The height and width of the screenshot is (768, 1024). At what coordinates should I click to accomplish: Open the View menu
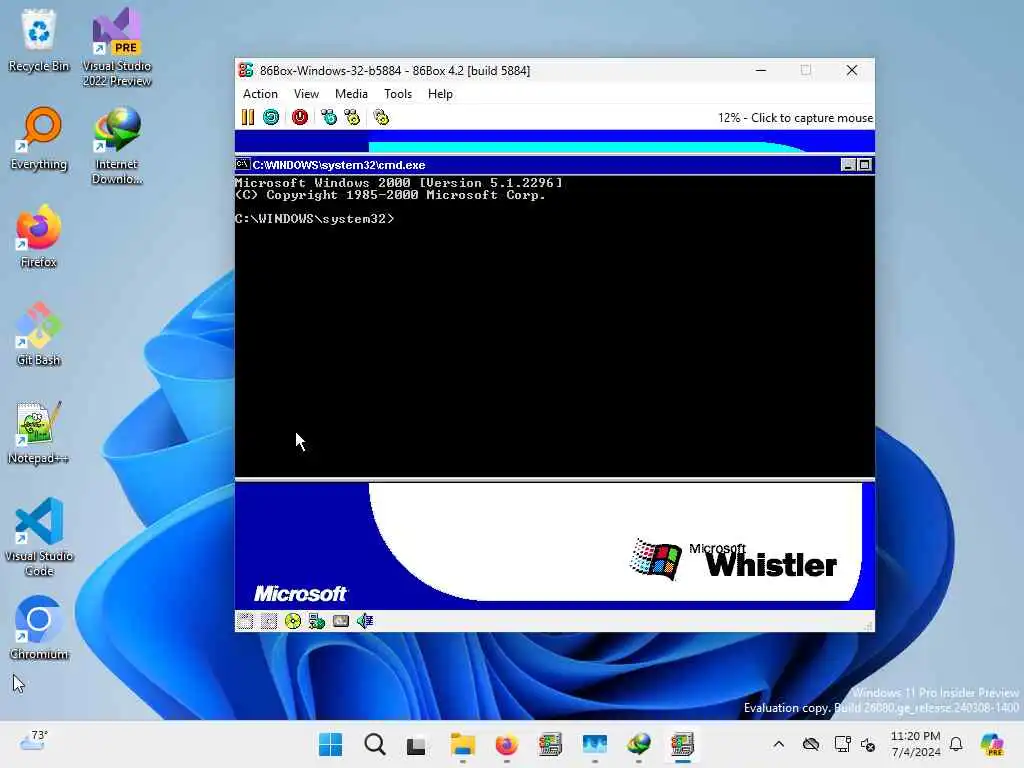[306, 94]
